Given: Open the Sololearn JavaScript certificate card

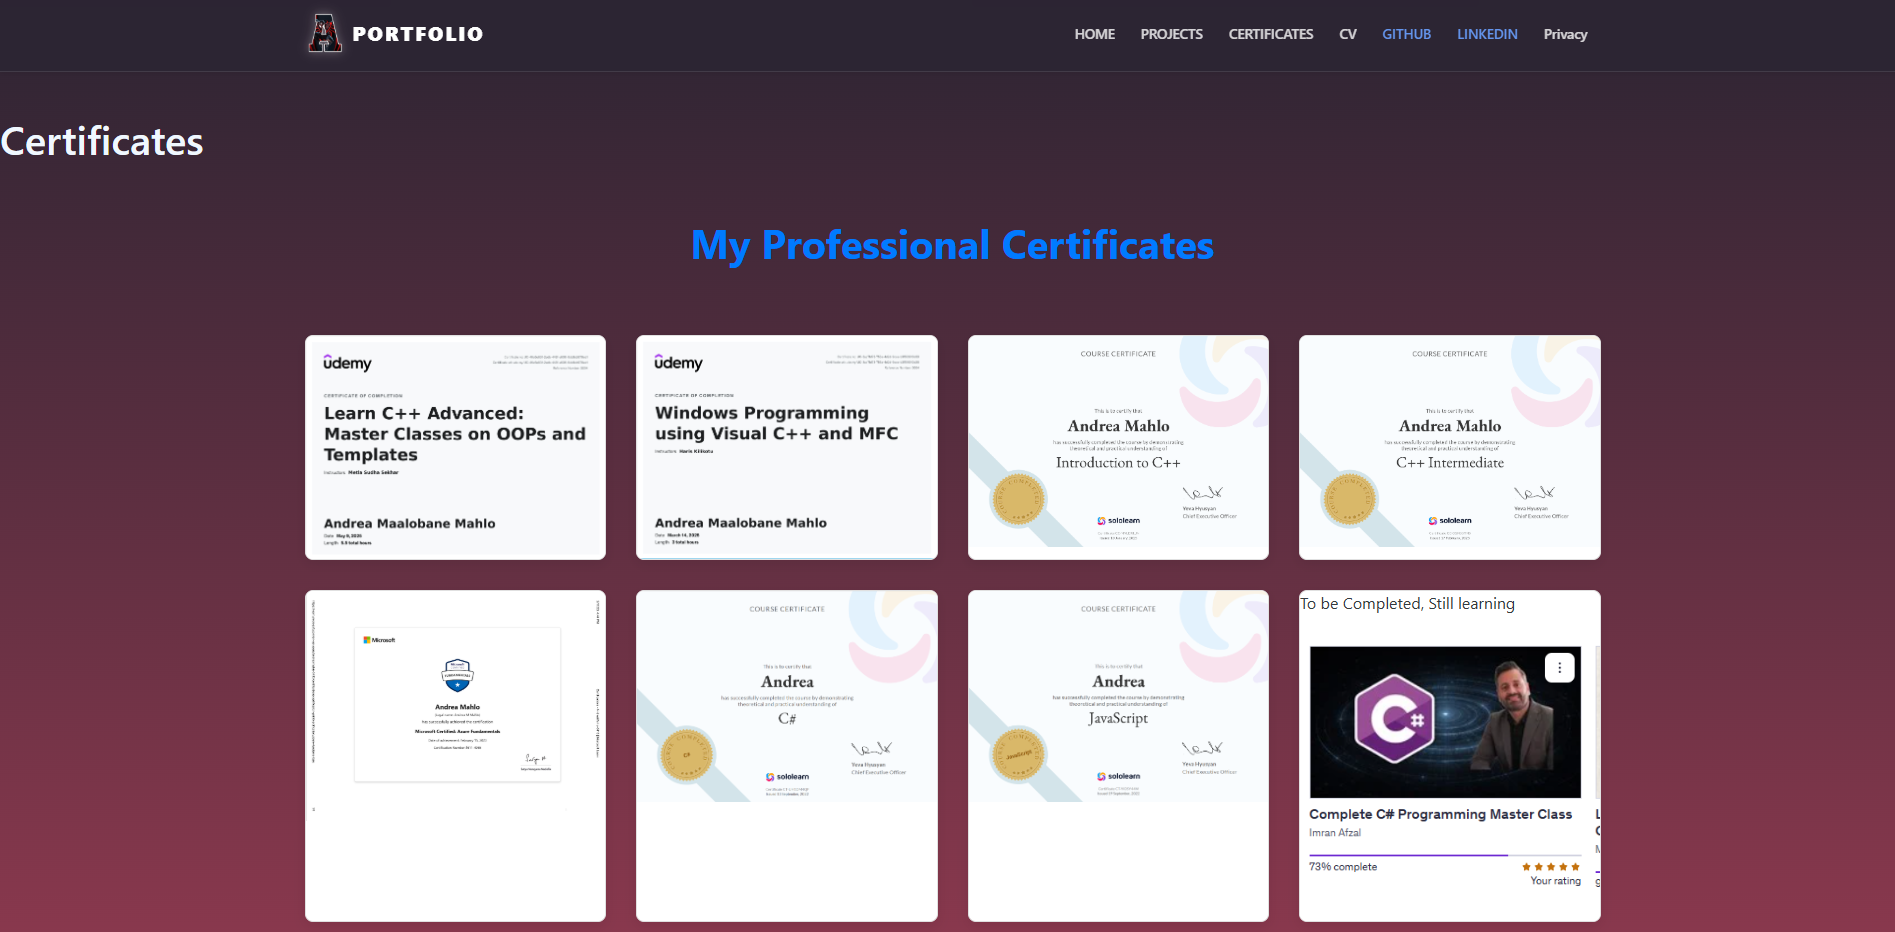Looking at the screenshot, I should pyautogui.click(x=1118, y=755).
